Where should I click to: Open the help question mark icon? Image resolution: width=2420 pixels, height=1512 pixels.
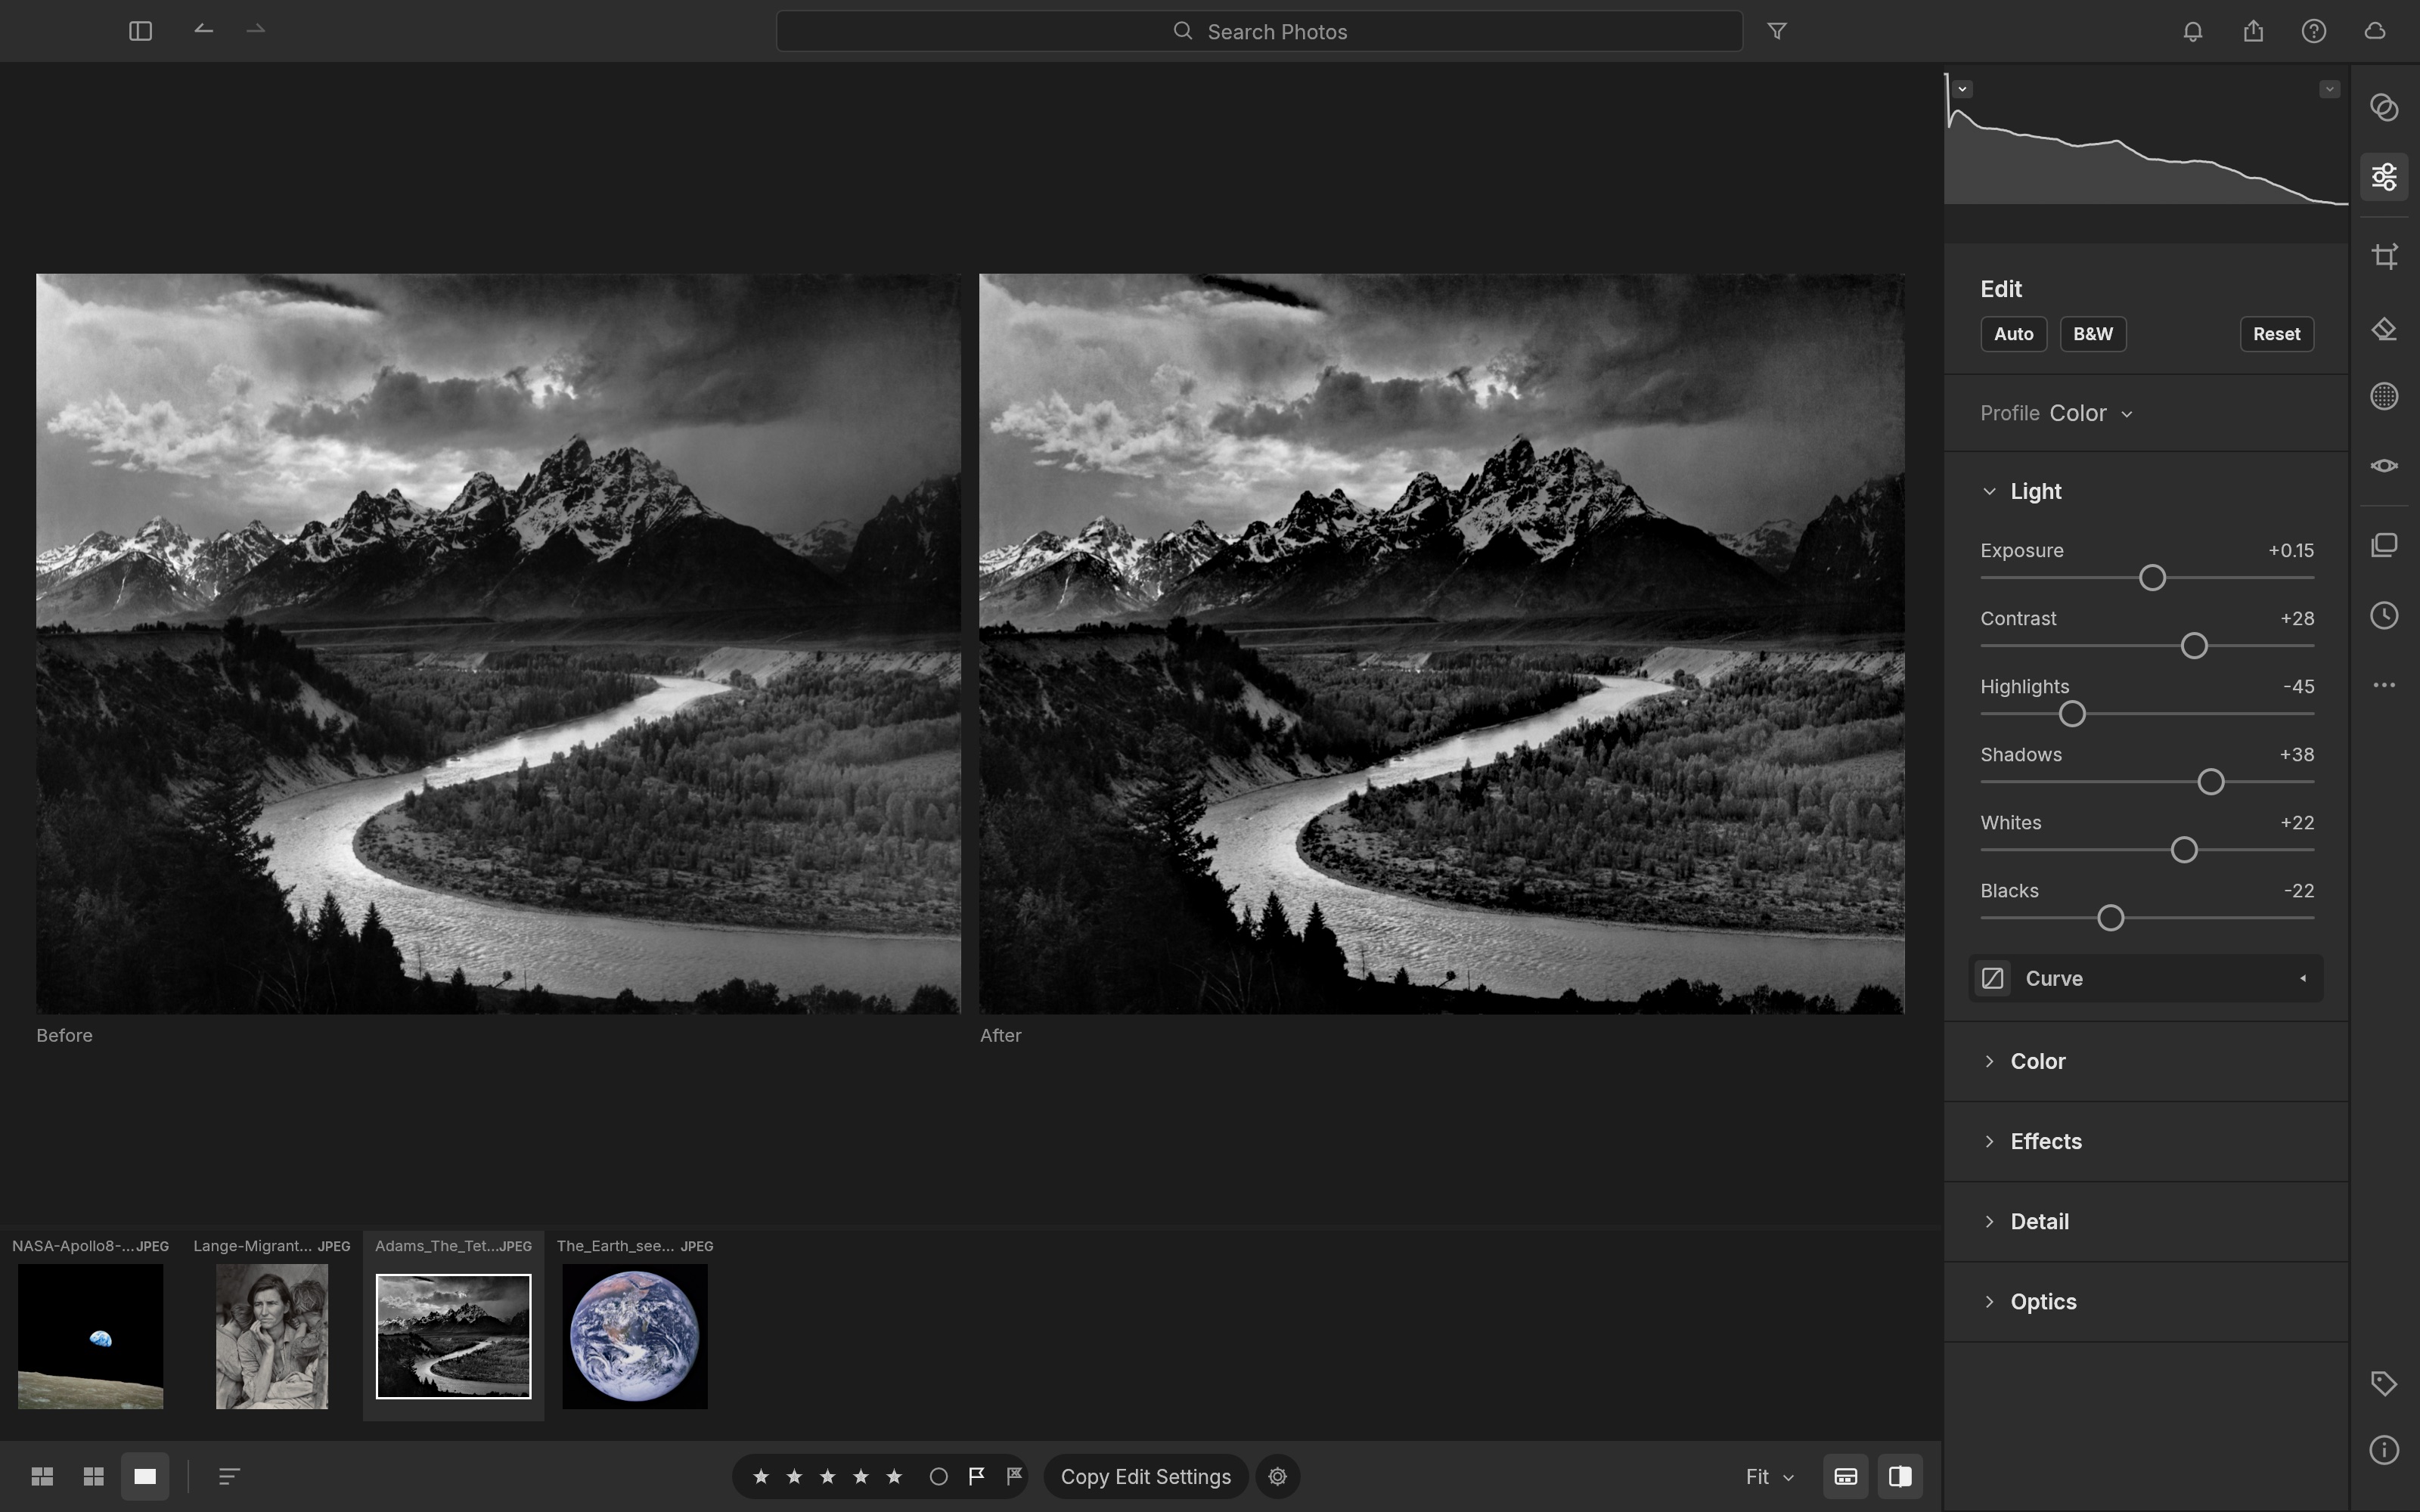[2314, 31]
